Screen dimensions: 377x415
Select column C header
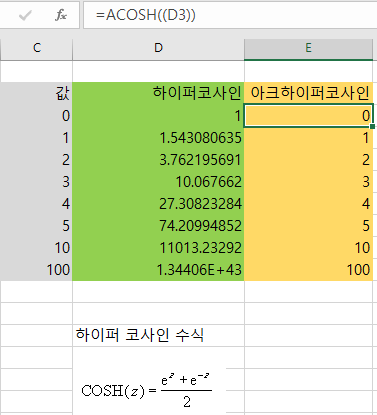(x=36, y=48)
